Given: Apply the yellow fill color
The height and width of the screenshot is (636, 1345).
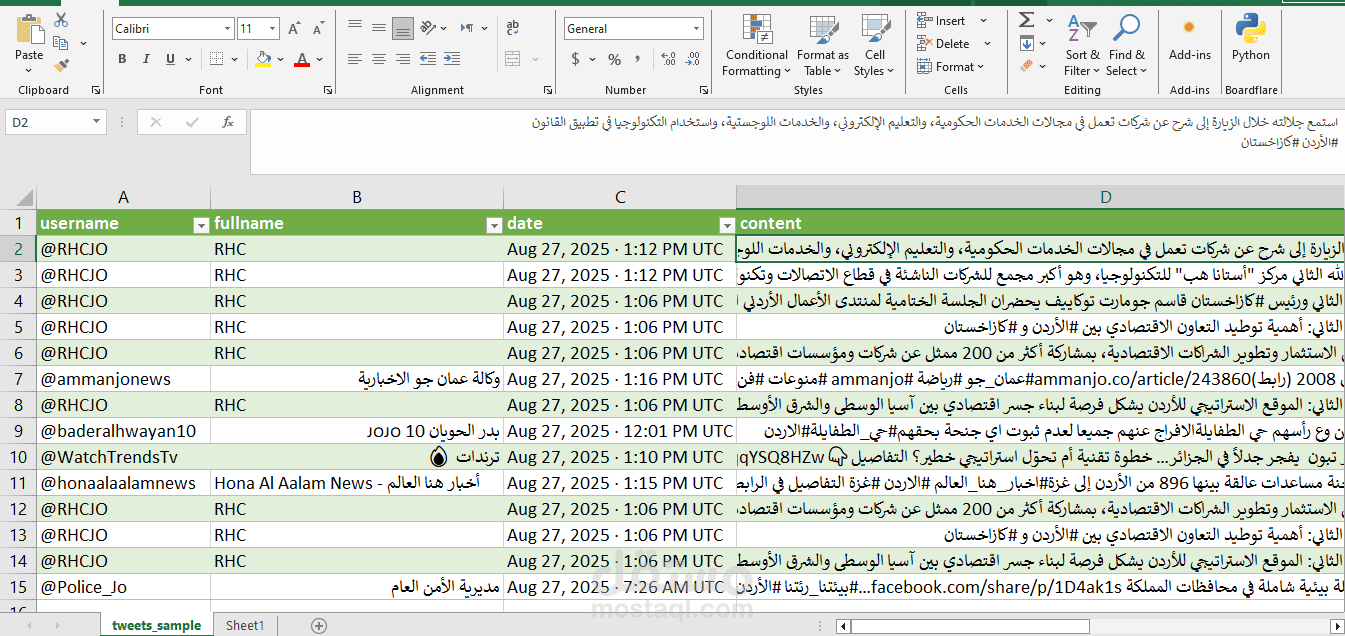Looking at the screenshot, I should point(263,59).
